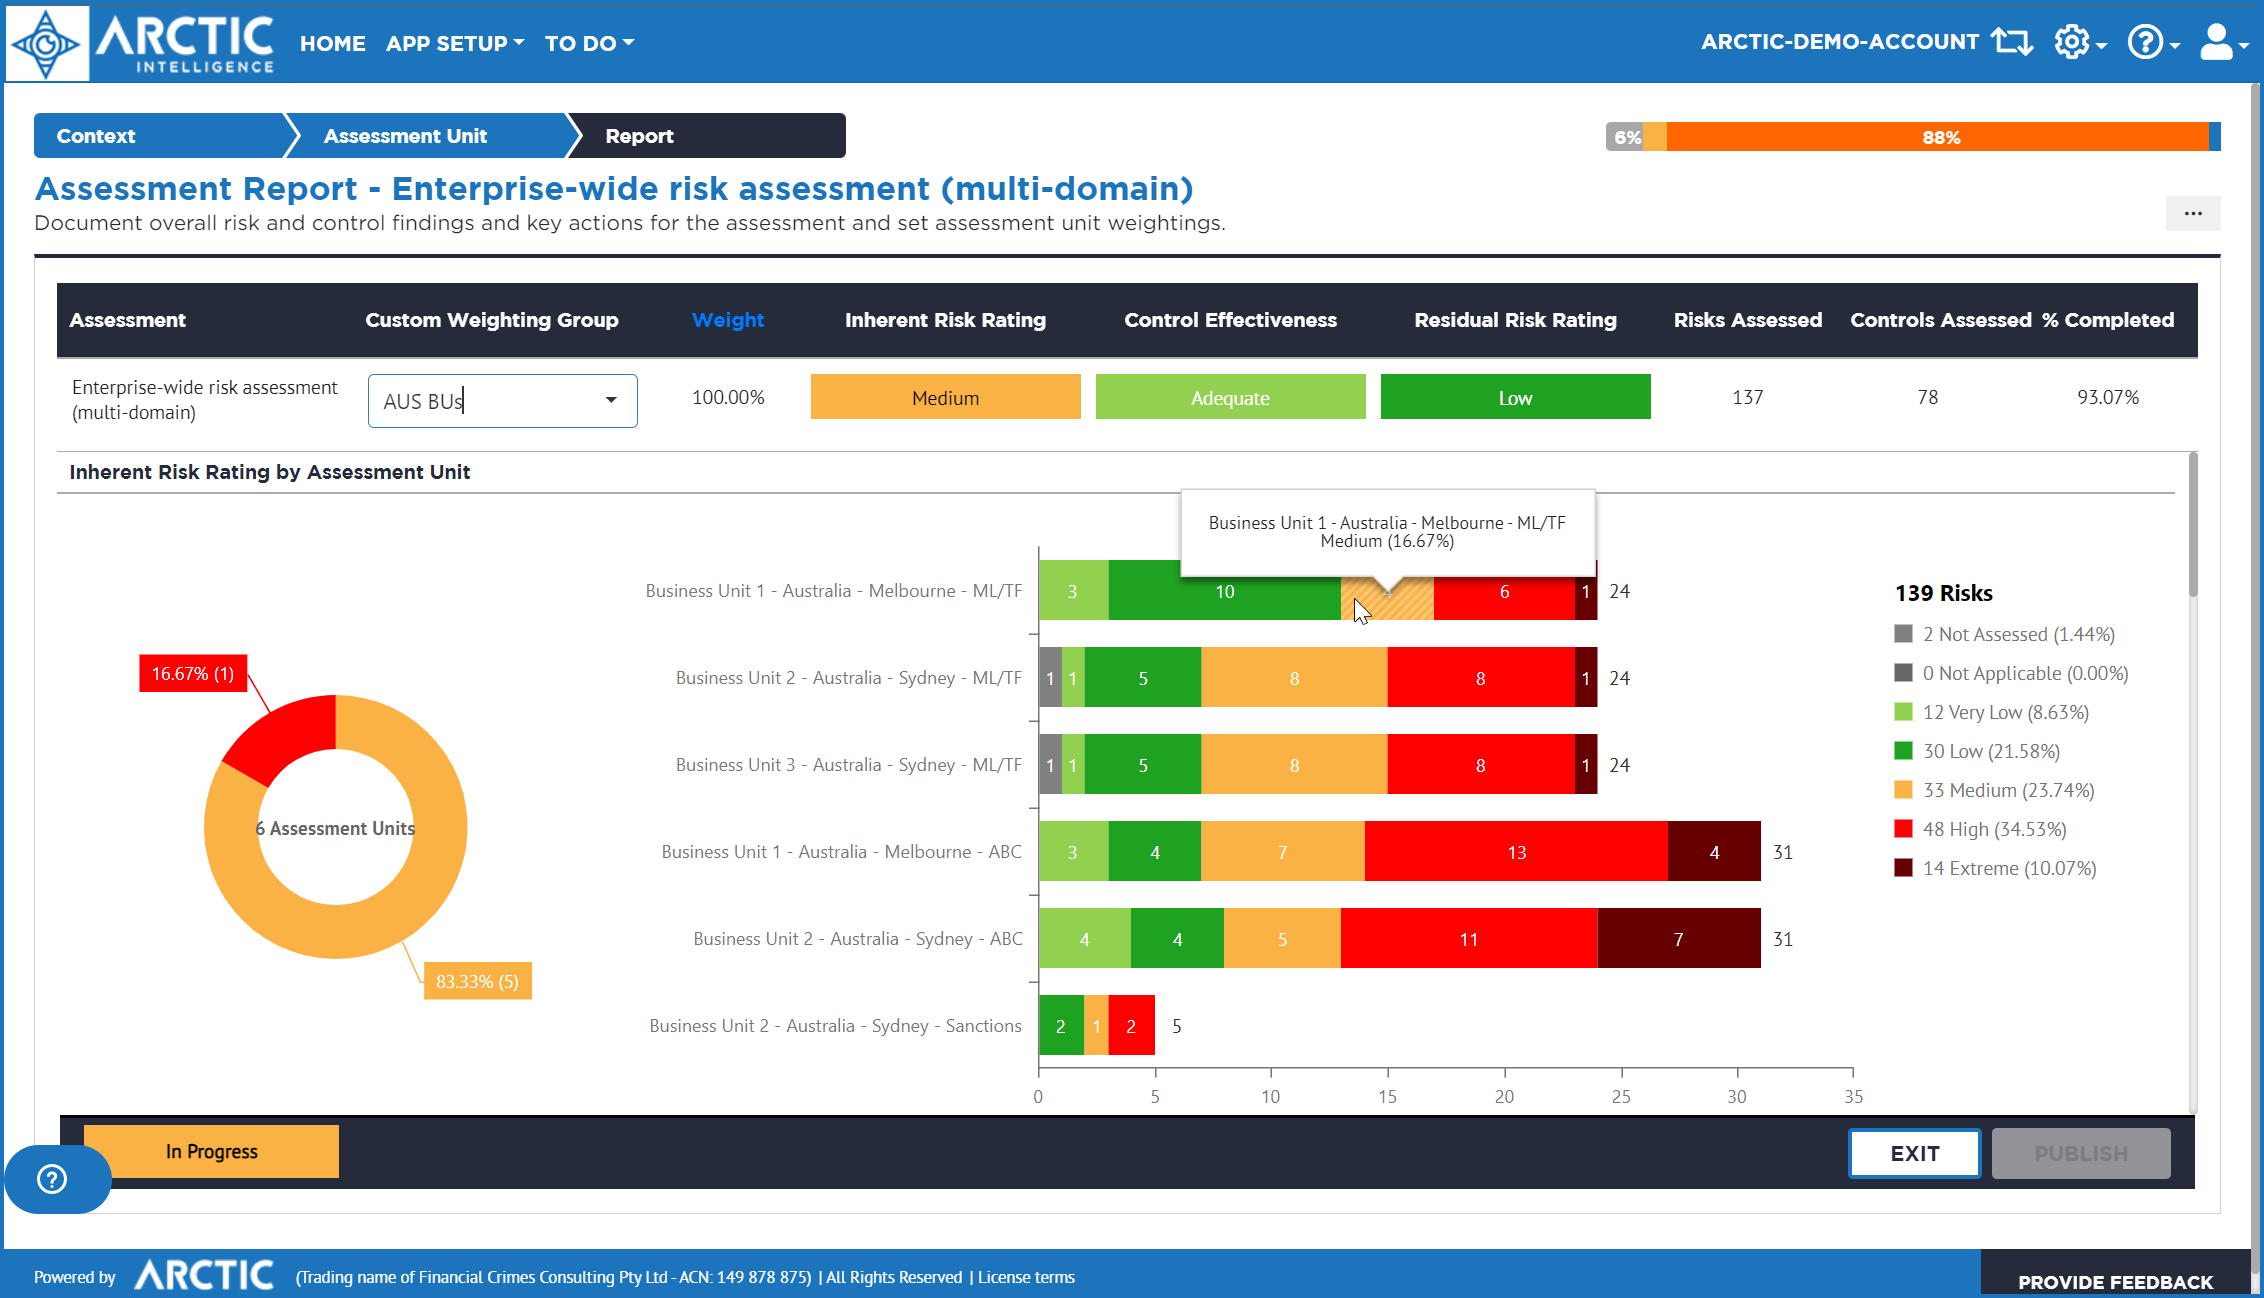Image resolution: width=2264 pixels, height=1298 pixels.
Task: Click the Weight column header
Action: point(727,320)
